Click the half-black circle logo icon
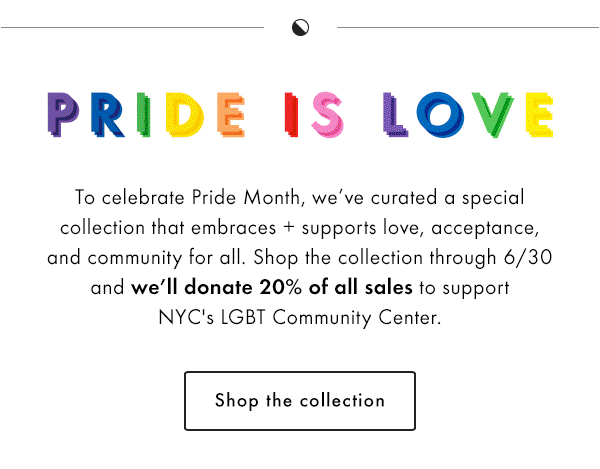The width and height of the screenshot is (600, 469). click(x=300, y=28)
